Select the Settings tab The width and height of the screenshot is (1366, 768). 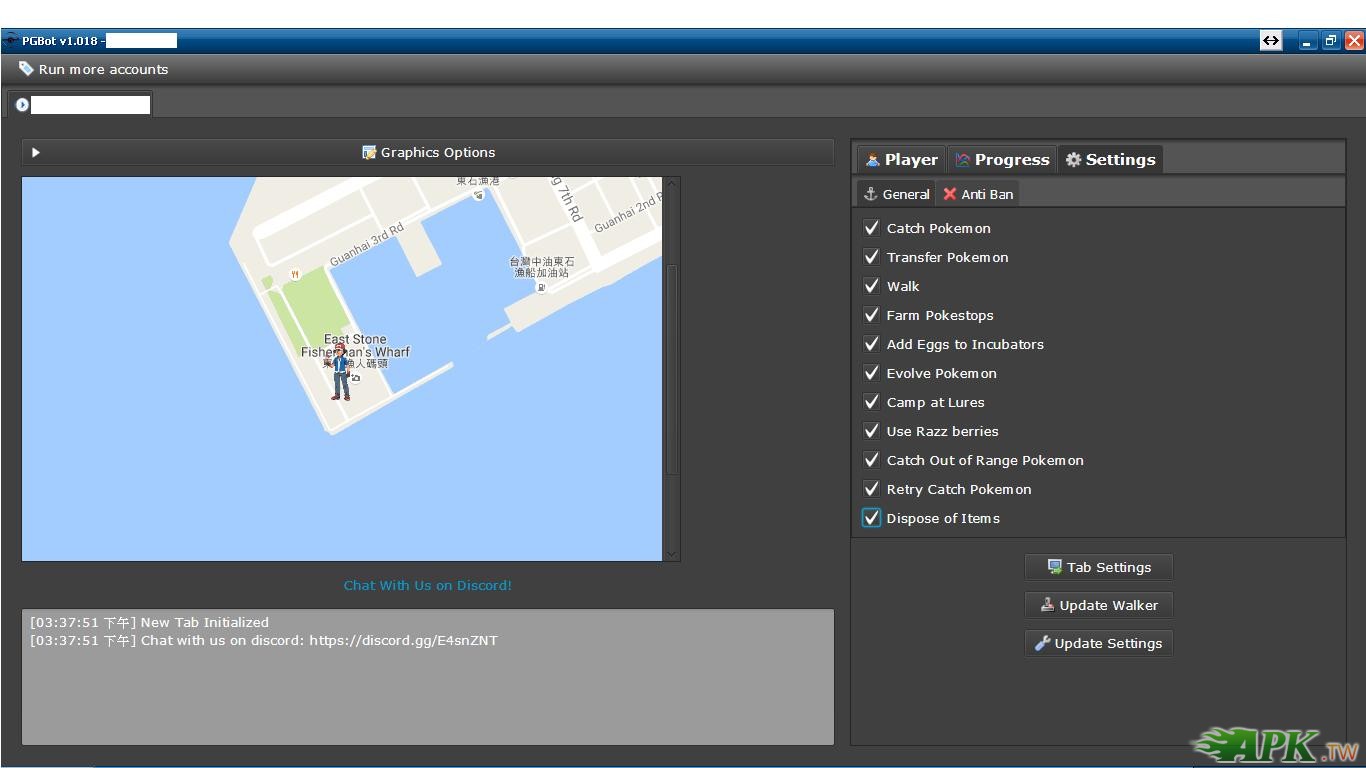(x=1110, y=160)
